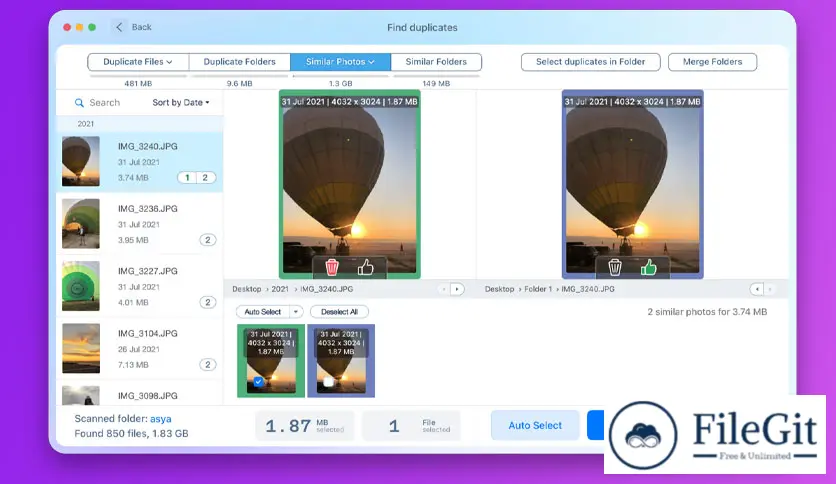Open Duplicate Files dropdown tab
The height and width of the screenshot is (484, 836).
coord(138,62)
